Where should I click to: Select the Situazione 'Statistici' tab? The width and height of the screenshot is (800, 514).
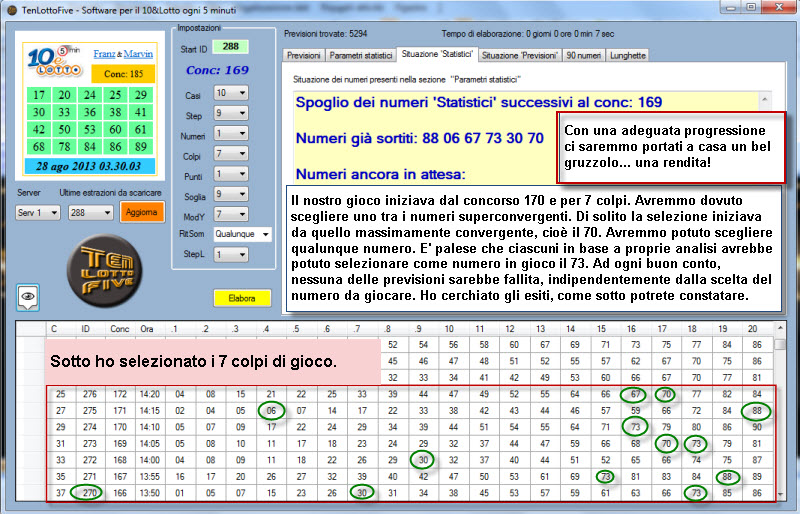(437, 54)
